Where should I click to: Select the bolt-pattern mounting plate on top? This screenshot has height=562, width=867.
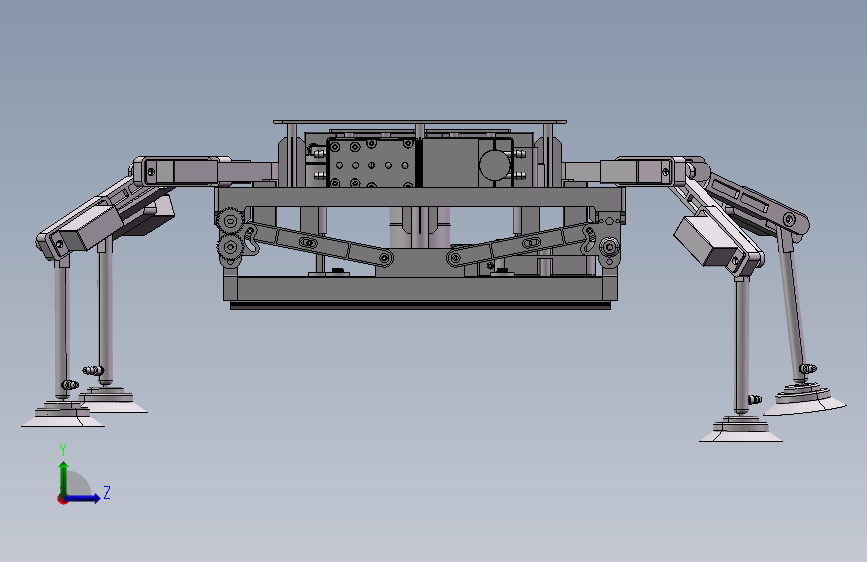(371, 163)
